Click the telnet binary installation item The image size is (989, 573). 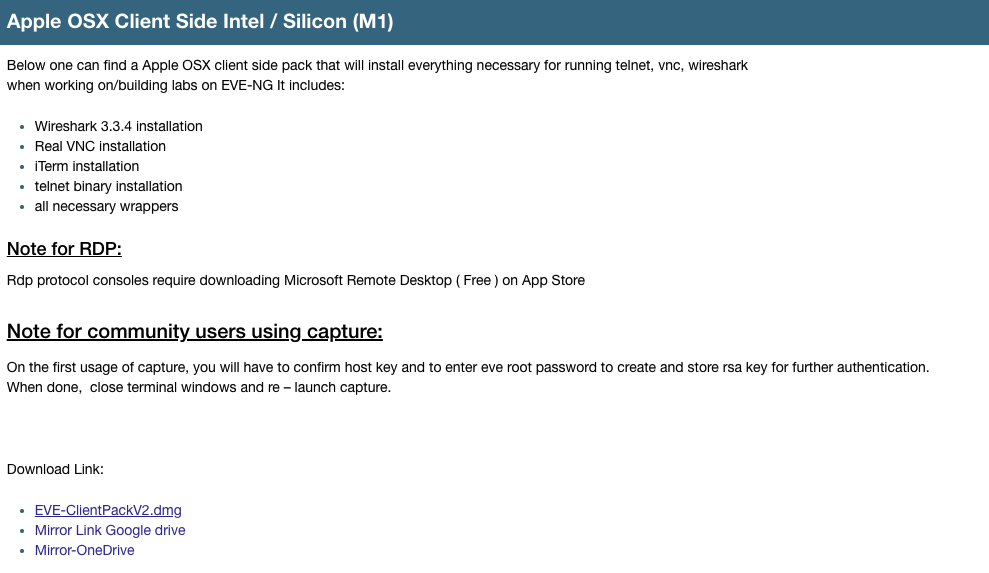(x=108, y=187)
